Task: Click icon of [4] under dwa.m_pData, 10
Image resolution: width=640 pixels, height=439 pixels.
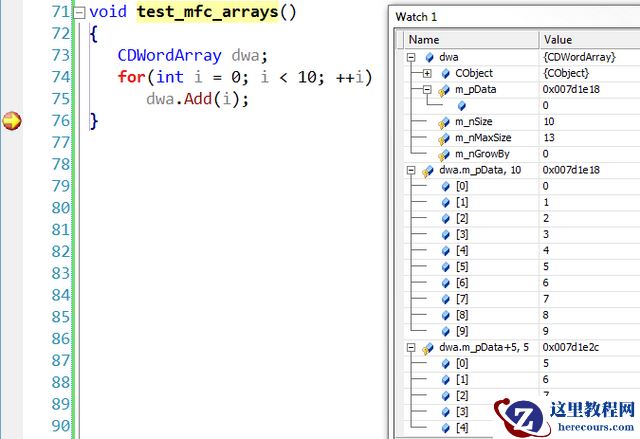Action: coord(446,251)
